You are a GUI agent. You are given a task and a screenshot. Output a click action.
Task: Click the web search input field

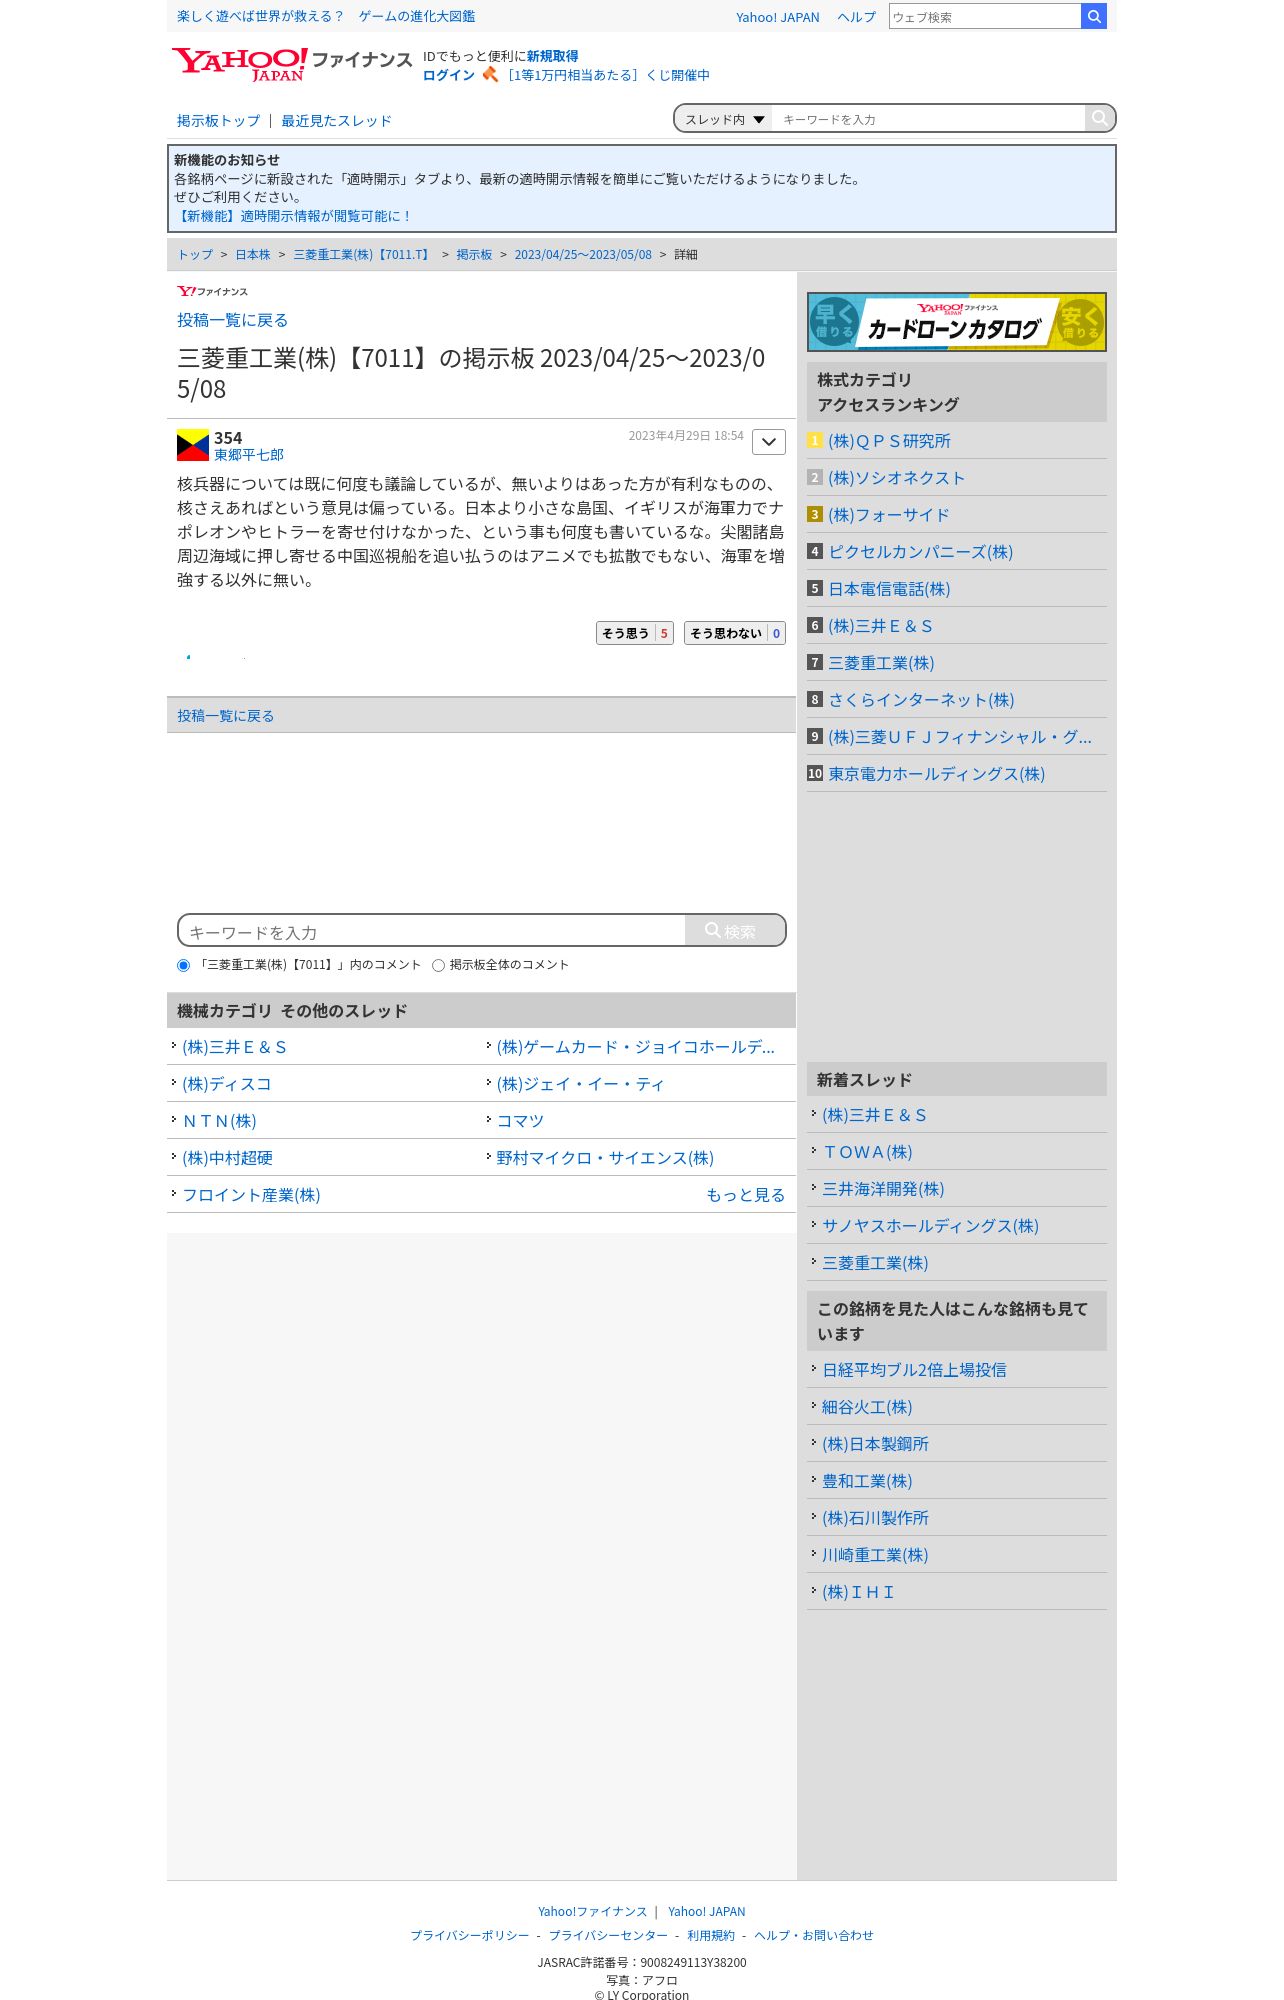985,16
